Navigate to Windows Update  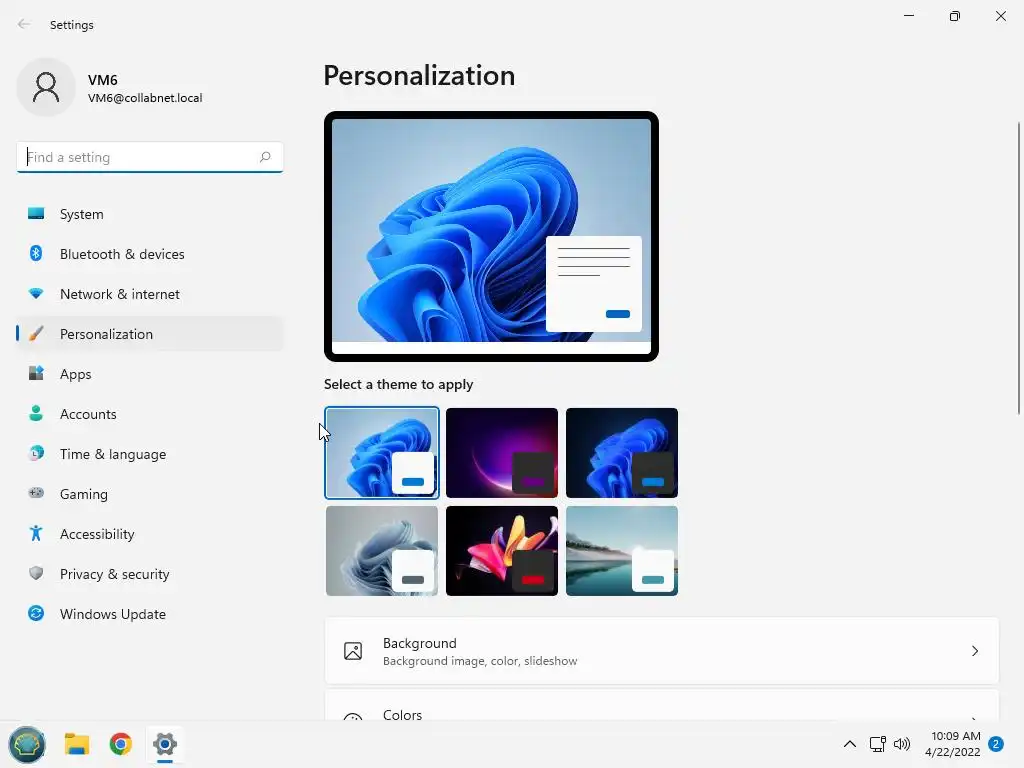coord(150,613)
